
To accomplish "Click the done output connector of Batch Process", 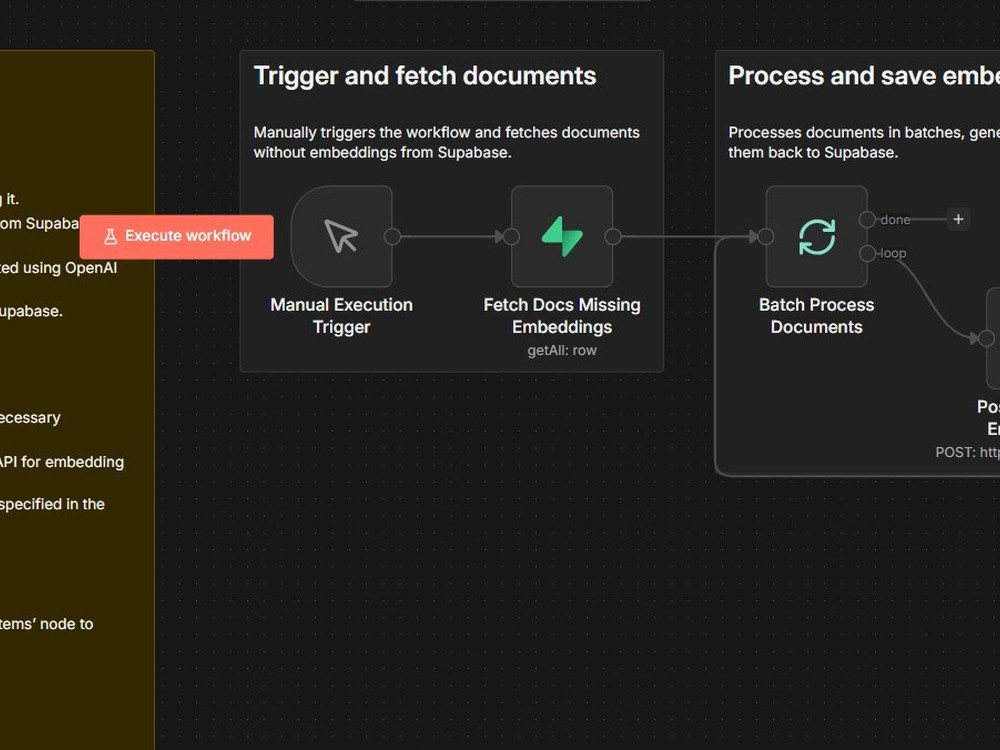I will (x=867, y=219).
